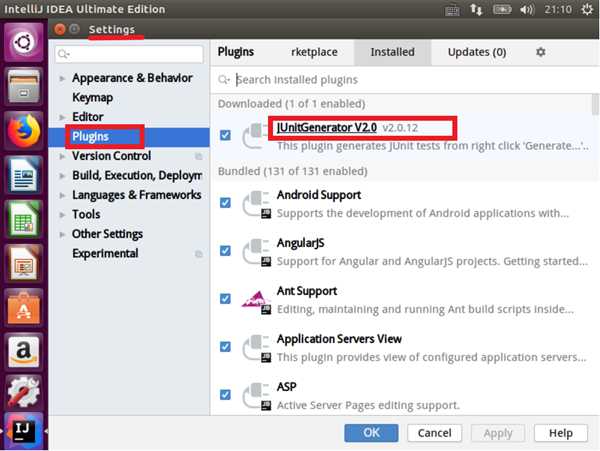
Task: Click Experimental project-level icon
Action: pyautogui.click(x=198, y=254)
